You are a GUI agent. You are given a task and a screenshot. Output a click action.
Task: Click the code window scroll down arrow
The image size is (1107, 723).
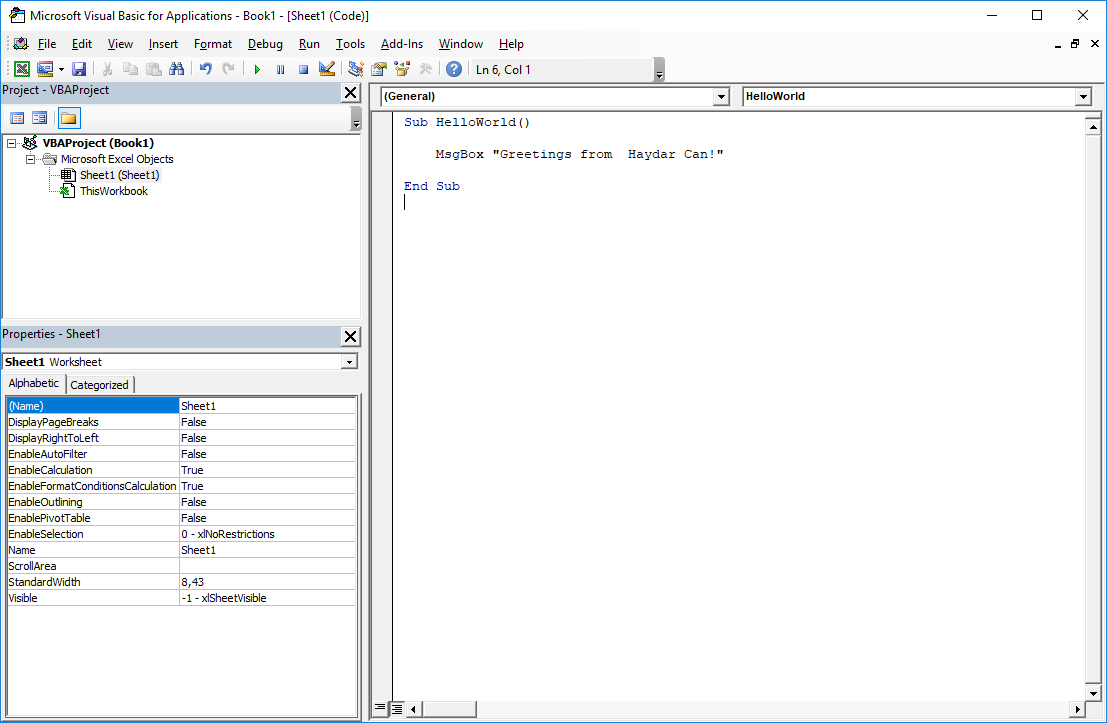coord(1093,693)
